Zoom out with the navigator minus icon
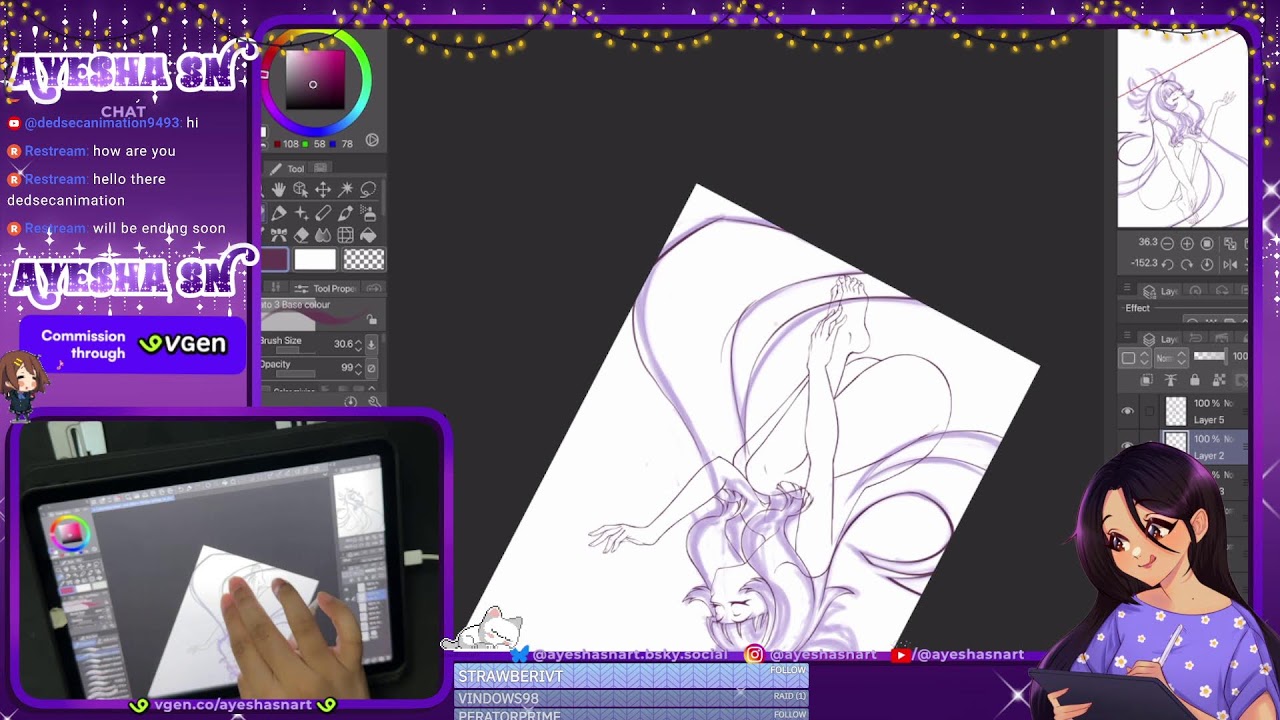This screenshot has height=720, width=1280. (x=1167, y=244)
